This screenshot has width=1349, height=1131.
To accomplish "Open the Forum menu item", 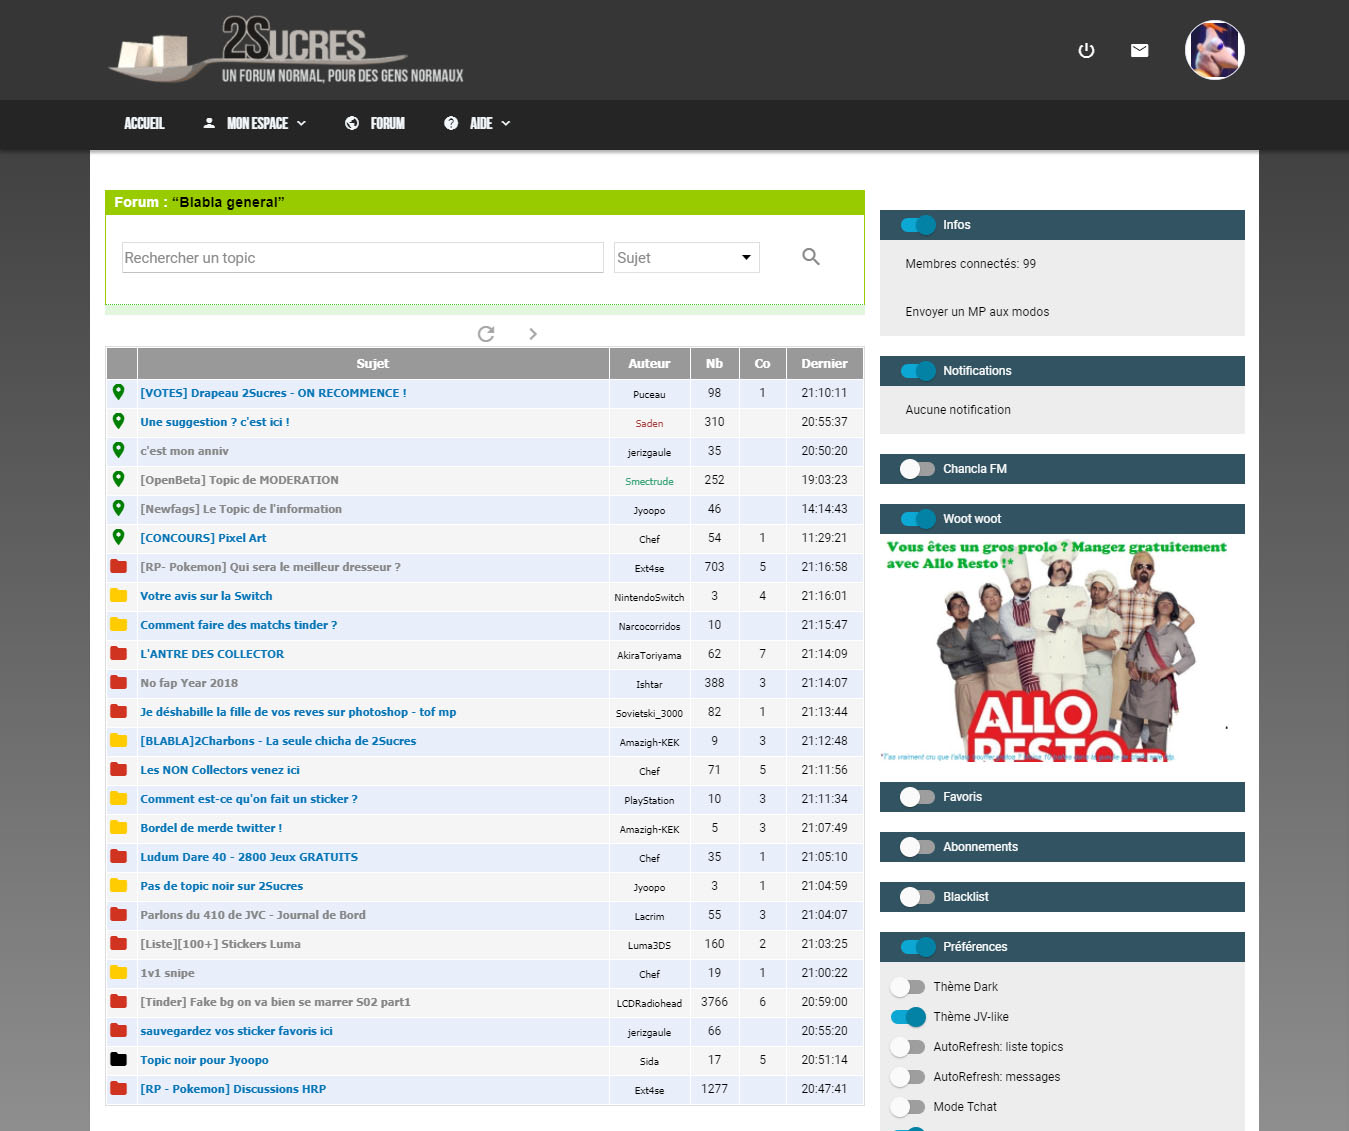I will (x=375, y=123).
